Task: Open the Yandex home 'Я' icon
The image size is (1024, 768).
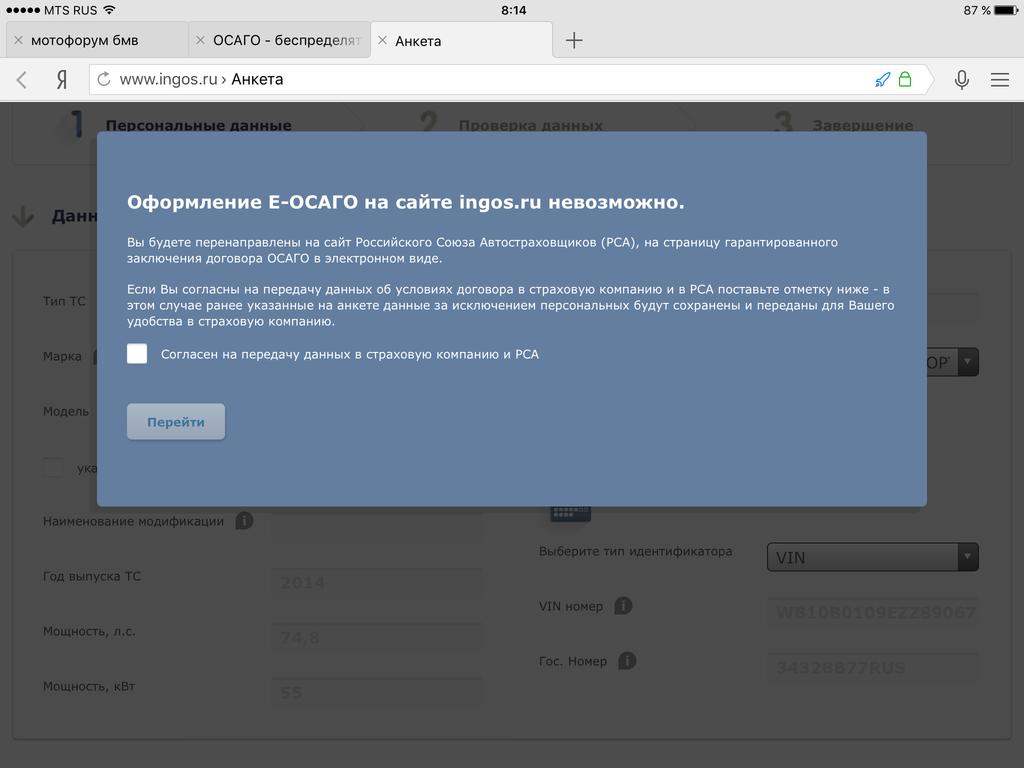Action: 61,80
